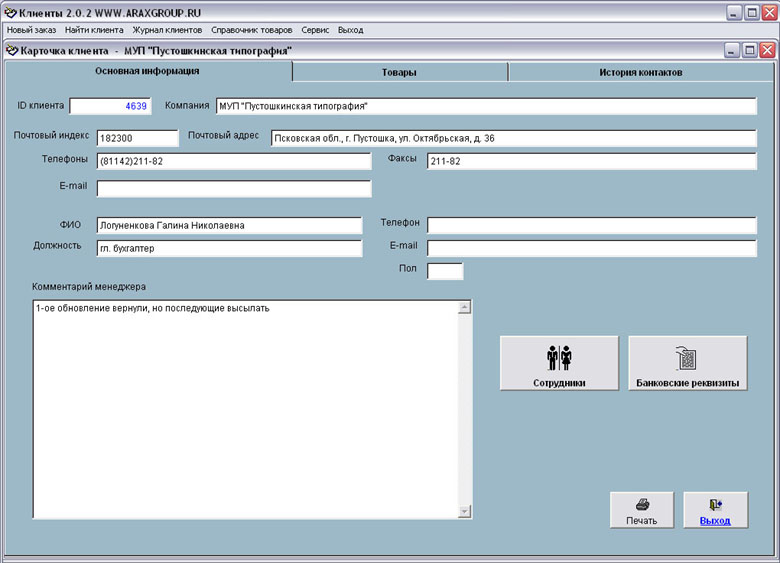Open the Сотрудники employees button
The width and height of the screenshot is (780, 563).
click(x=559, y=363)
